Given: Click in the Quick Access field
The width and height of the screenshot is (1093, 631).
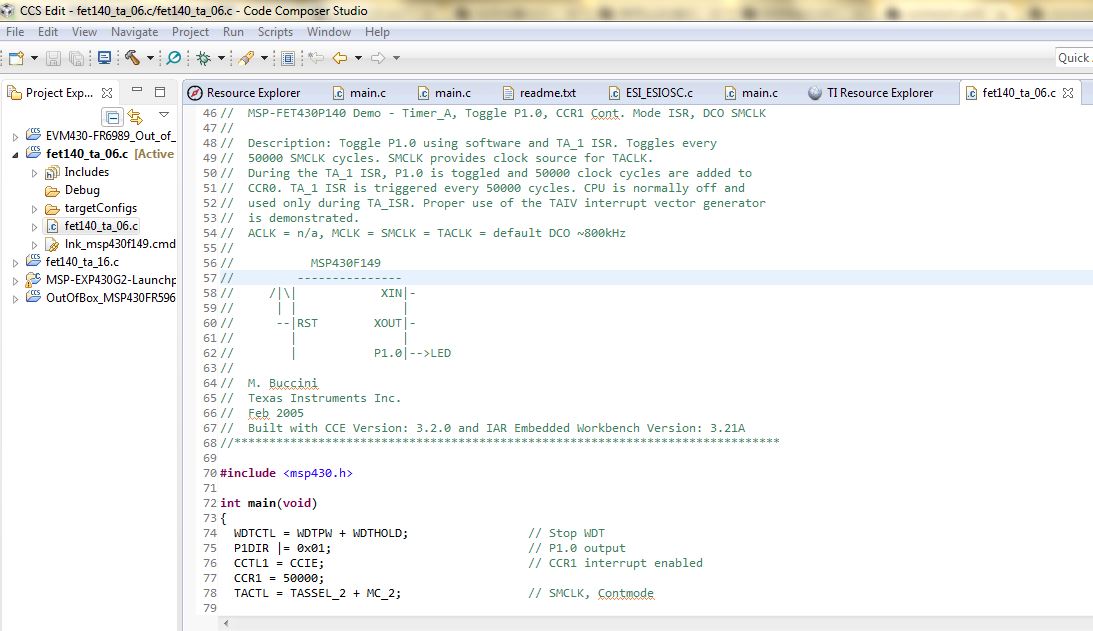Looking at the screenshot, I should 1073,58.
